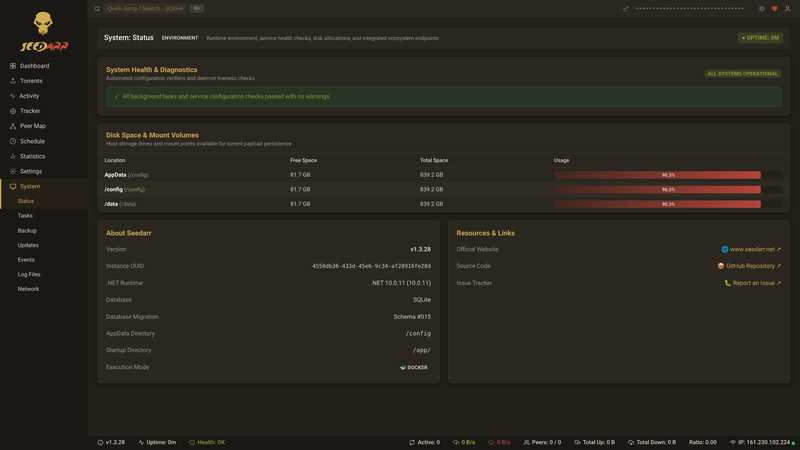The width and height of the screenshot is (800, 450).
Task: Click the ENVIRONMENT tag in header
Action: point(180,38)
